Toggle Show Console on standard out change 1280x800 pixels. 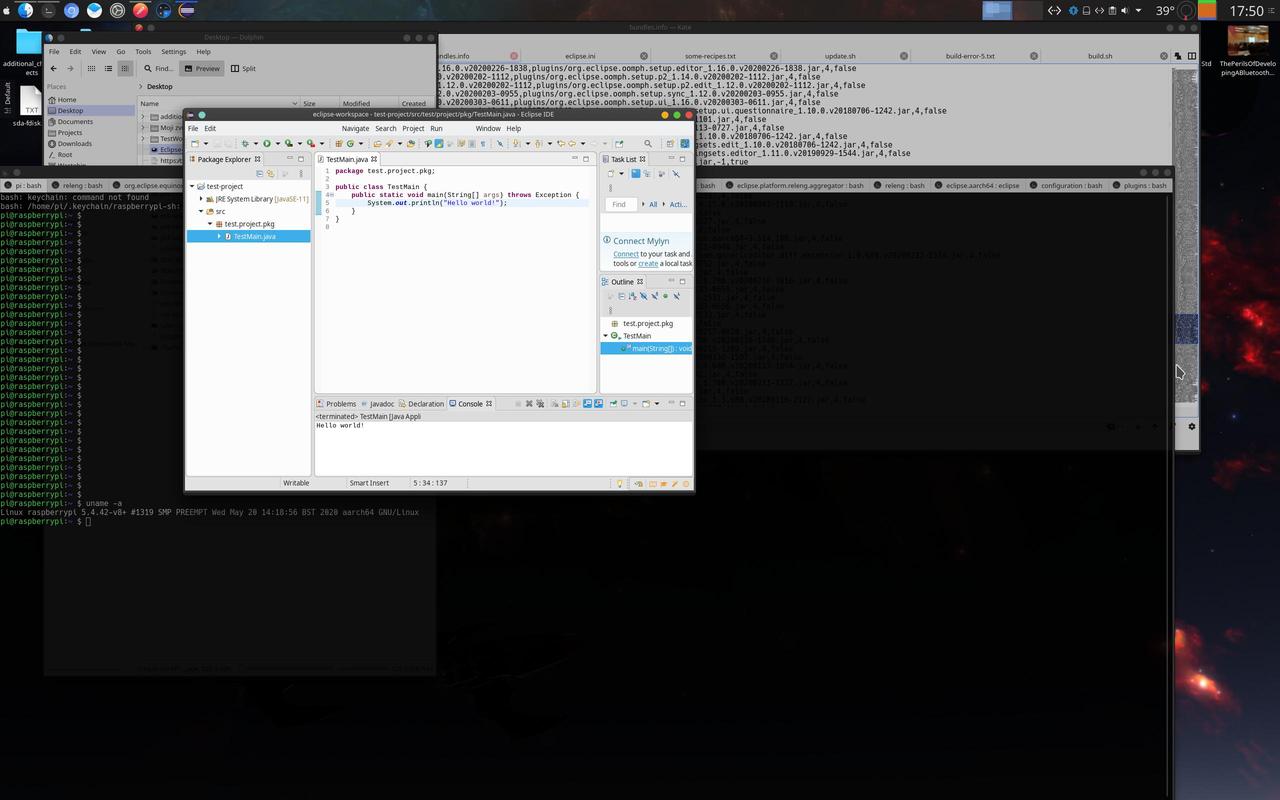pyautogui.click(x=588, y=403)
